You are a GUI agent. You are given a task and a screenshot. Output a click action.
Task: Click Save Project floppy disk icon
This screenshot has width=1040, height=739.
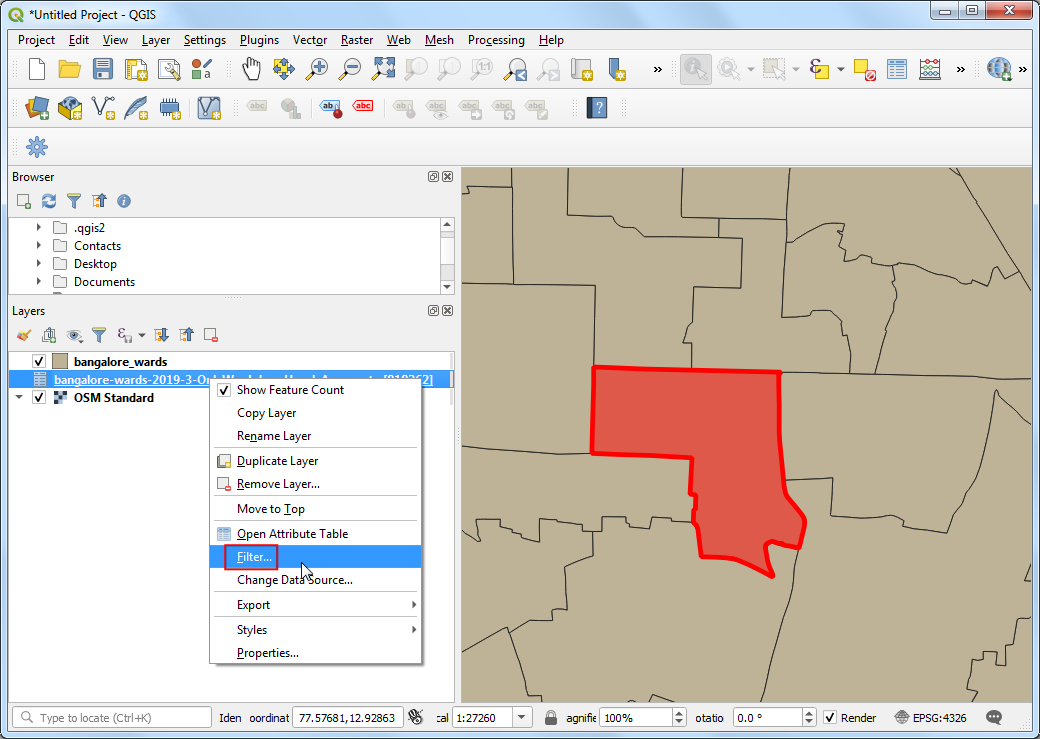click(x=103, y=69)
